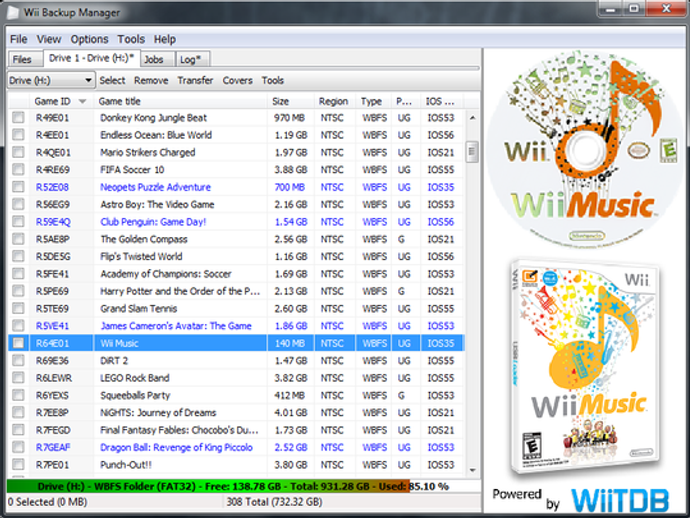Screen dimensions: 690x518
Task: Click the 308 Total (732.32 GB) status text
Action: pos(274,502)
